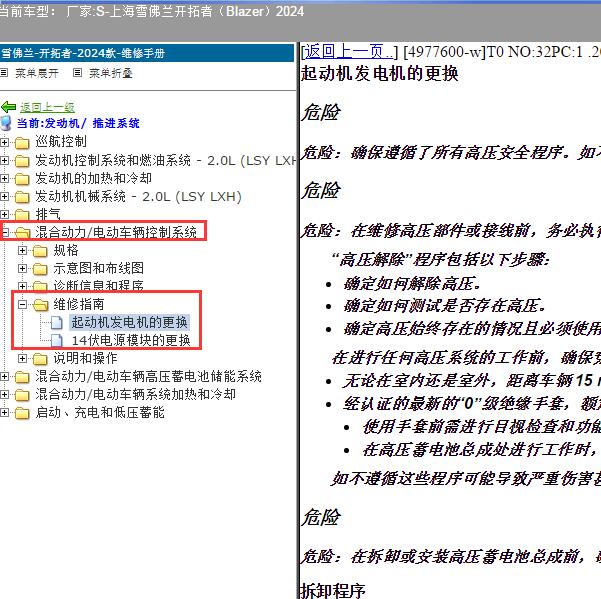
Task: Click open folder icon of 混合动力/电动车辆控制系统
Action: (23, 233)
